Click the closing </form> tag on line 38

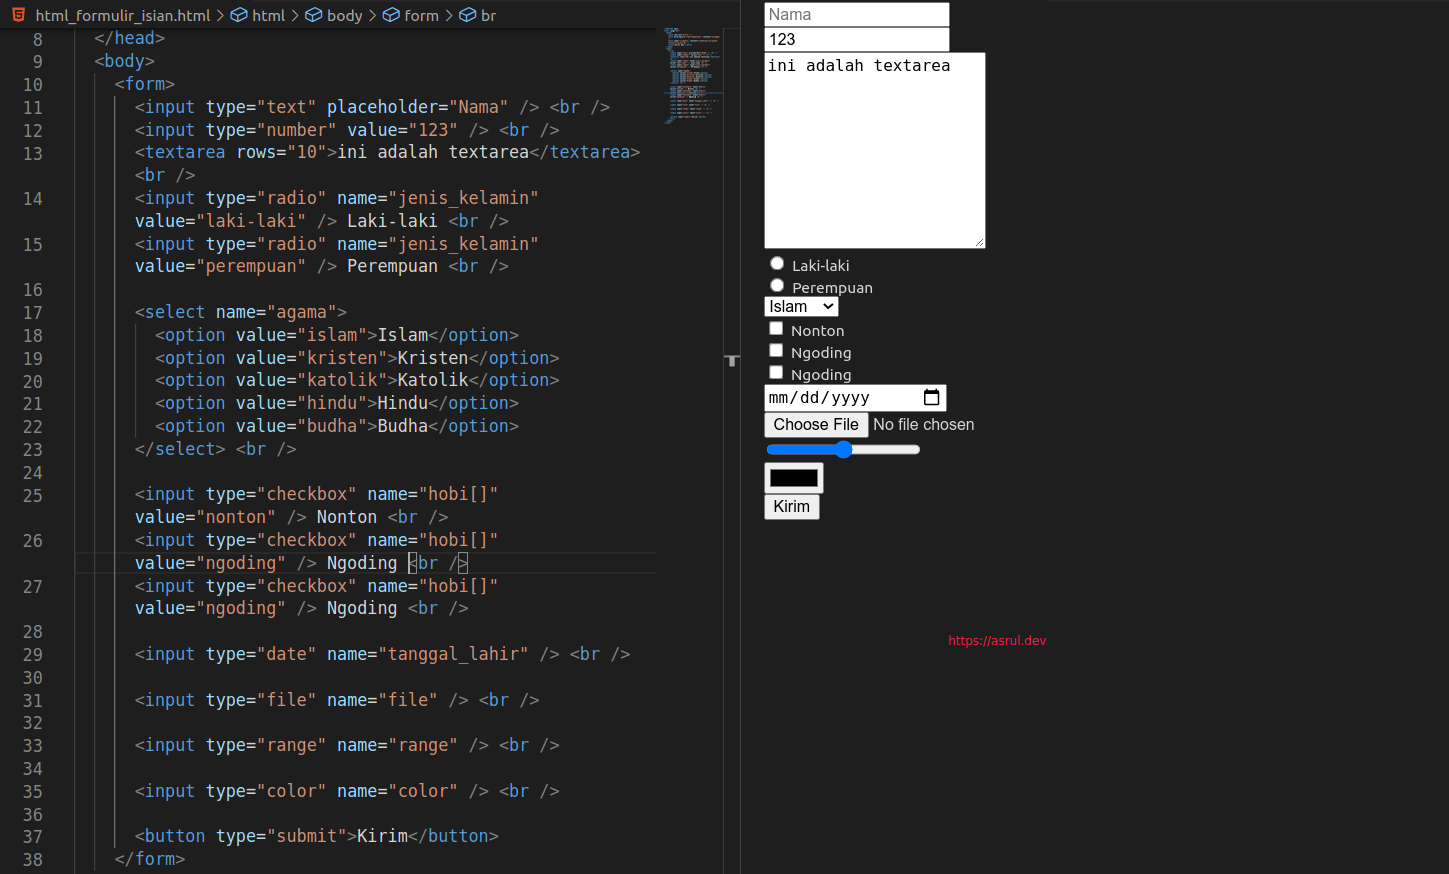point(150,859)
